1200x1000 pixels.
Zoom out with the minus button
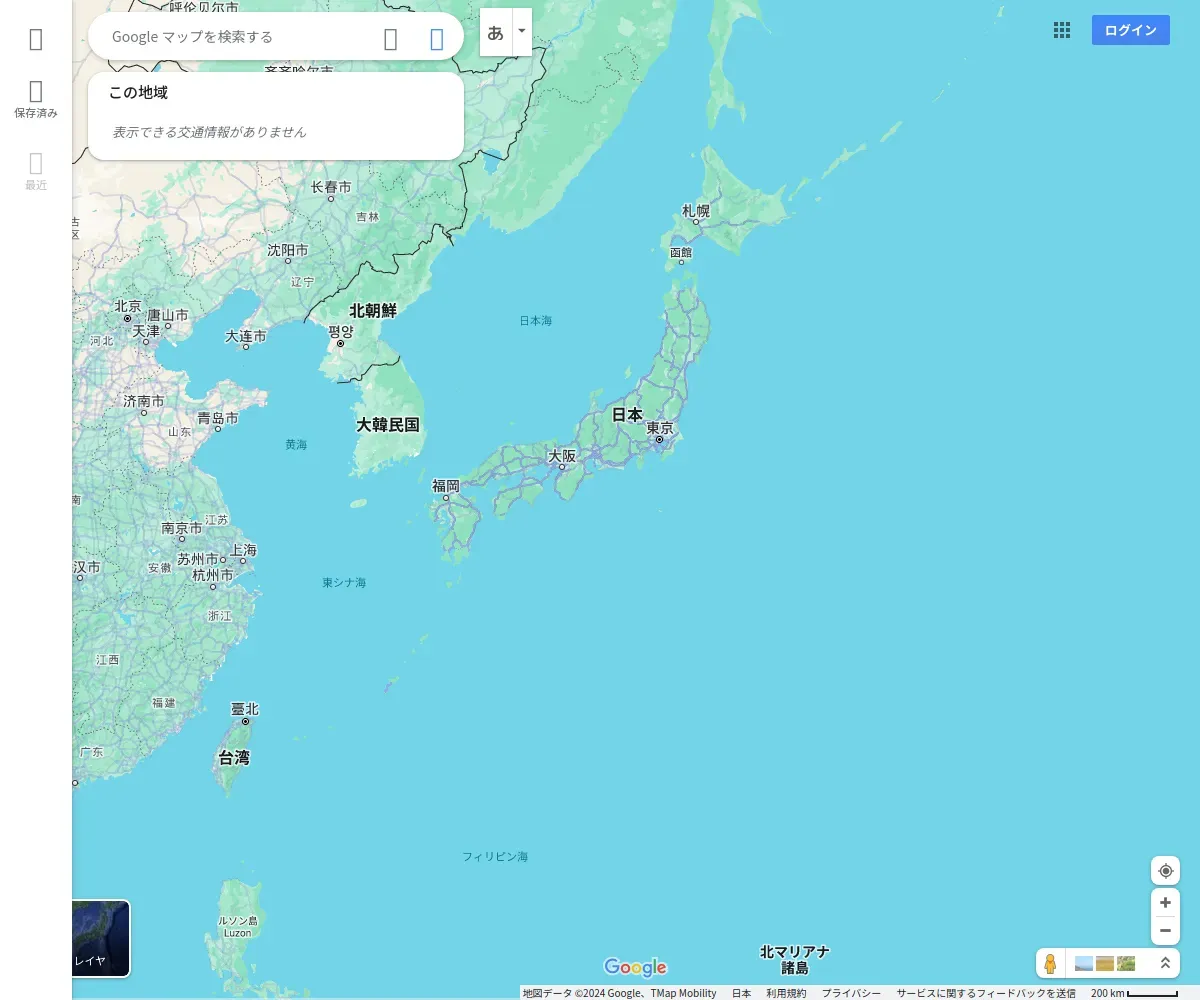pyautogui.click(x=1165, y=931)
